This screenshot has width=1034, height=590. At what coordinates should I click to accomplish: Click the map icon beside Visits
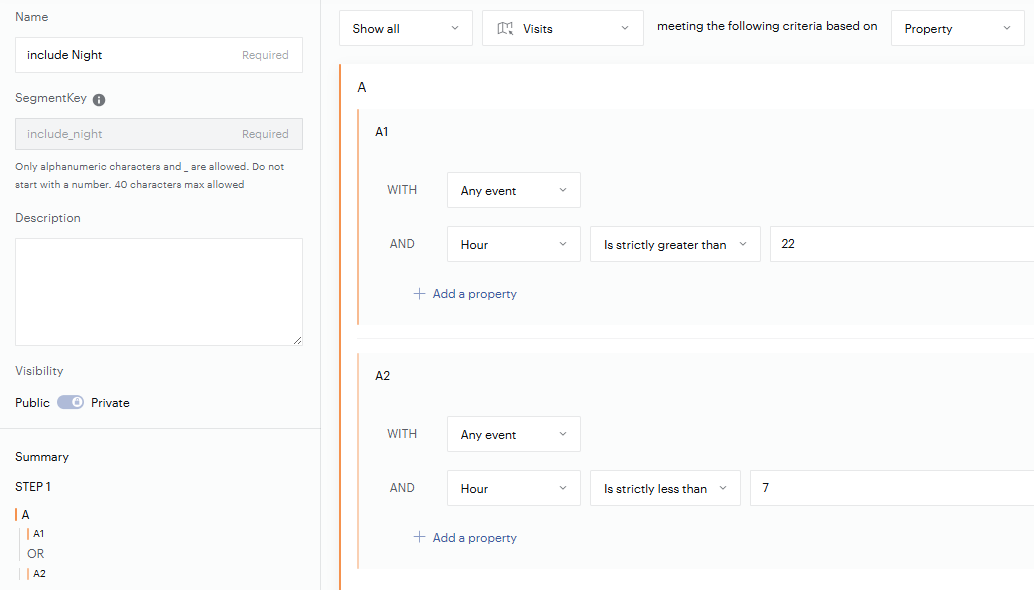505,29
